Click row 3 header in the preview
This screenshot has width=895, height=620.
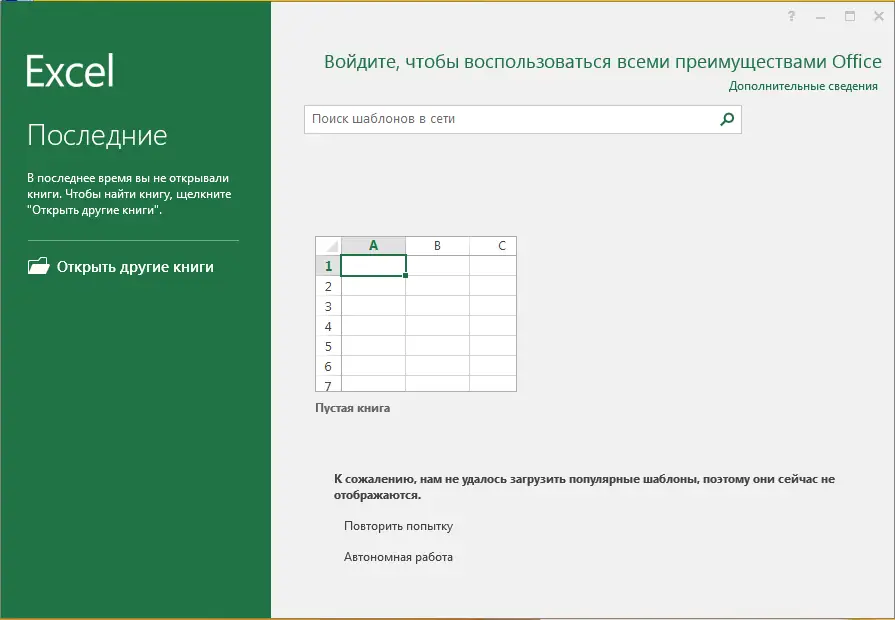[327, 305]
